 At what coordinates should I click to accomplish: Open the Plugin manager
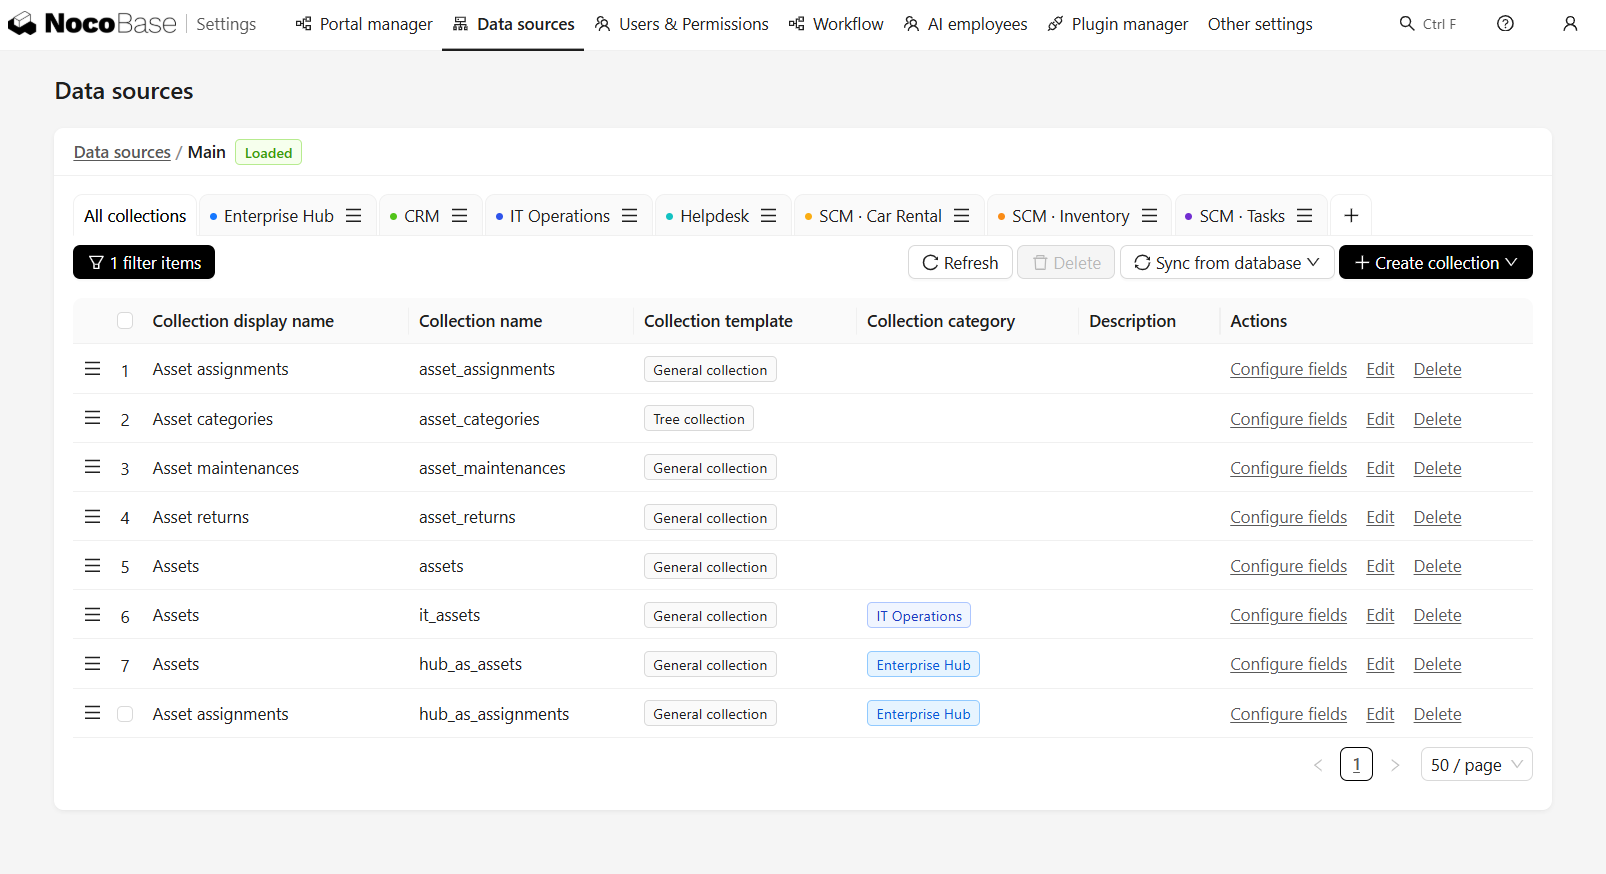pyautogui.click(x=1118, y=24)
